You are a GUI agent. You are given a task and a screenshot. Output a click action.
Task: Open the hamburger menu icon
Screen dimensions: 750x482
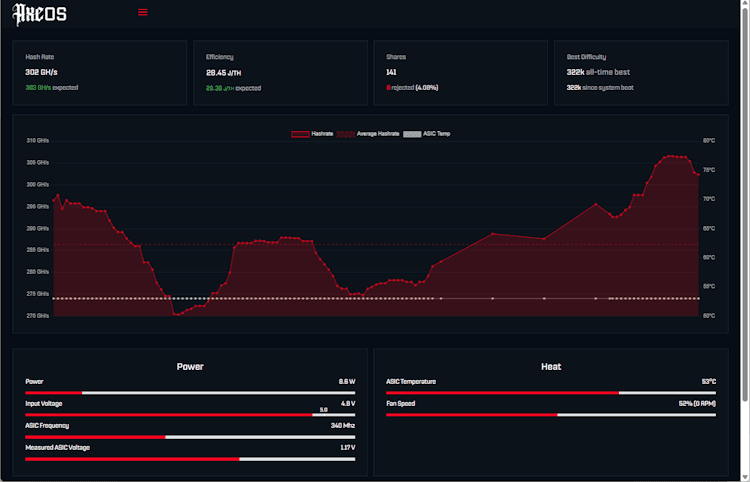143,13
